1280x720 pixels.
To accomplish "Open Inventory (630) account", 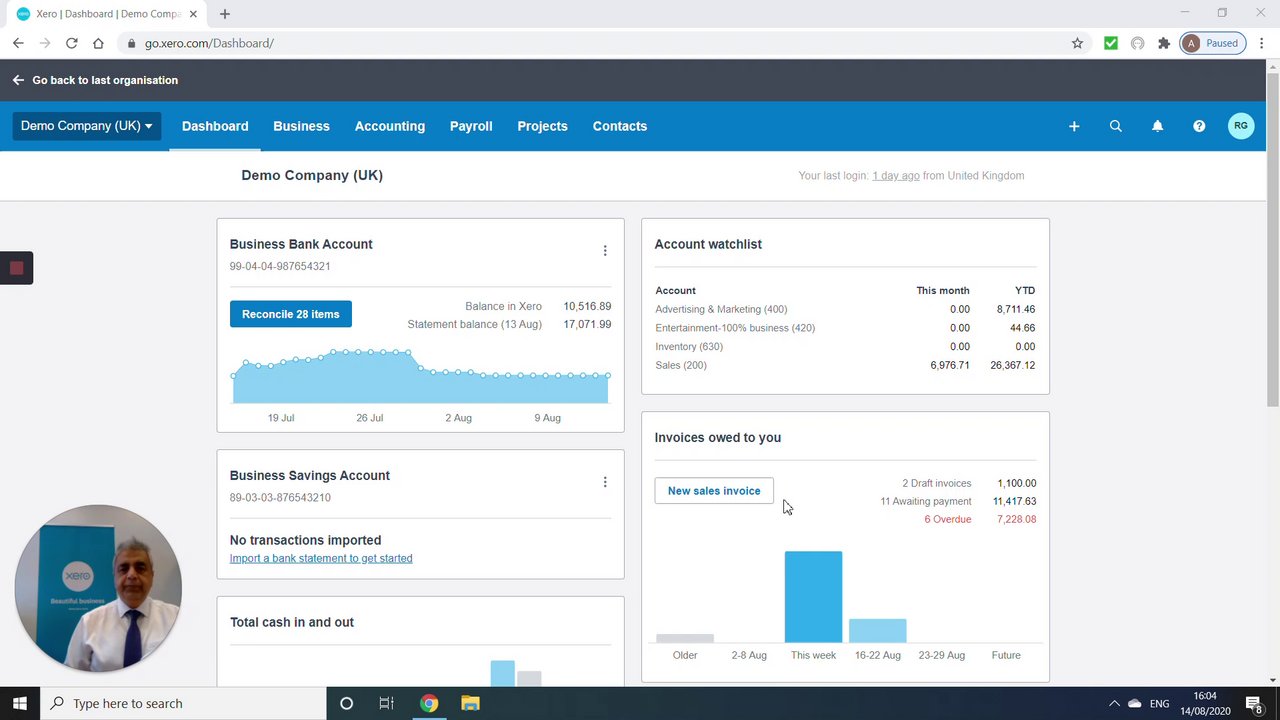I will click(689, 347).
